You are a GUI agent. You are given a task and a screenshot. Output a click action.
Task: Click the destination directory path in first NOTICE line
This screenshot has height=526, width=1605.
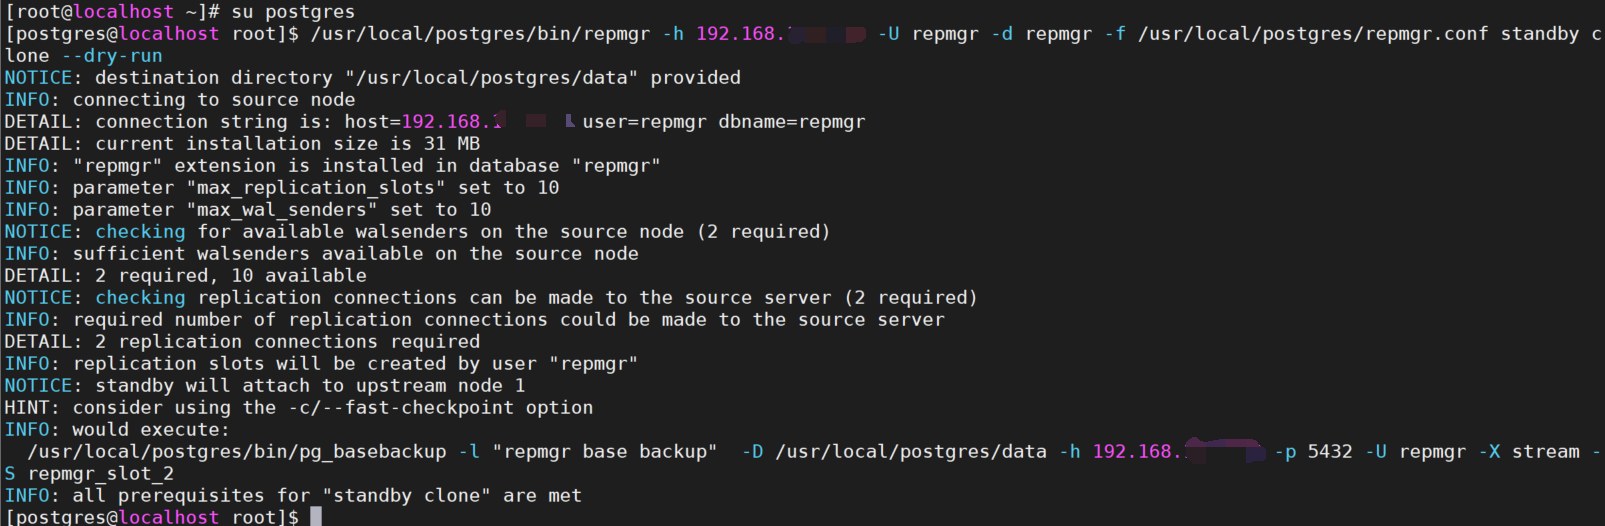coord(492,78)
